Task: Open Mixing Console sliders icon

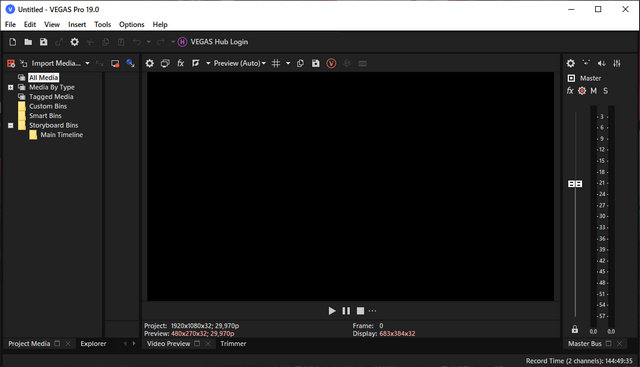Action: coord(617,63)
